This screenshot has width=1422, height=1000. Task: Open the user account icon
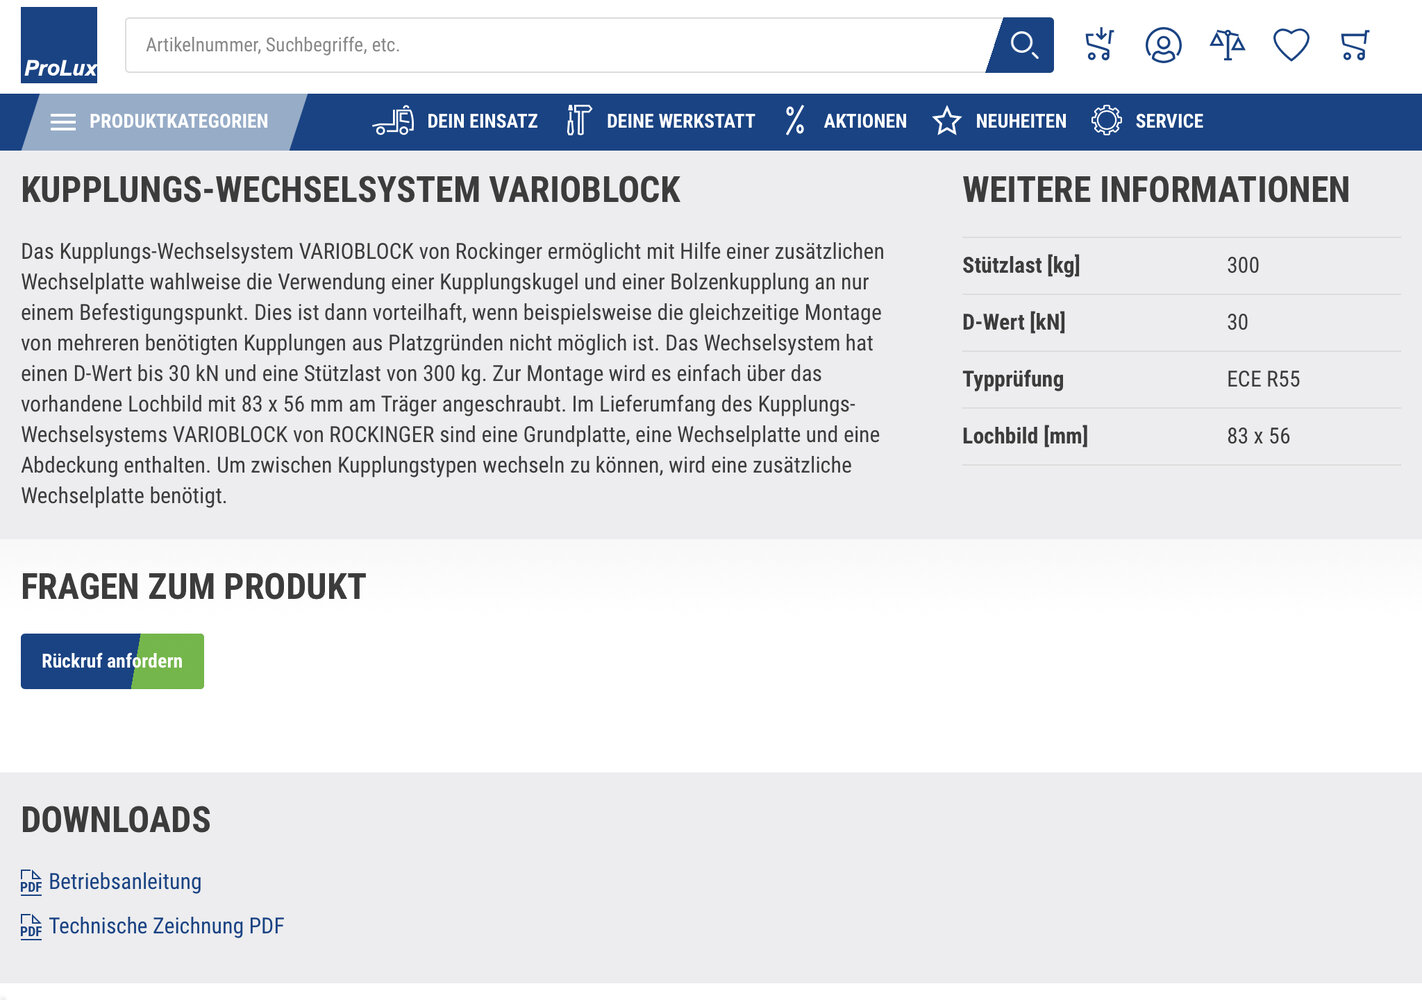pos(1163,45)
